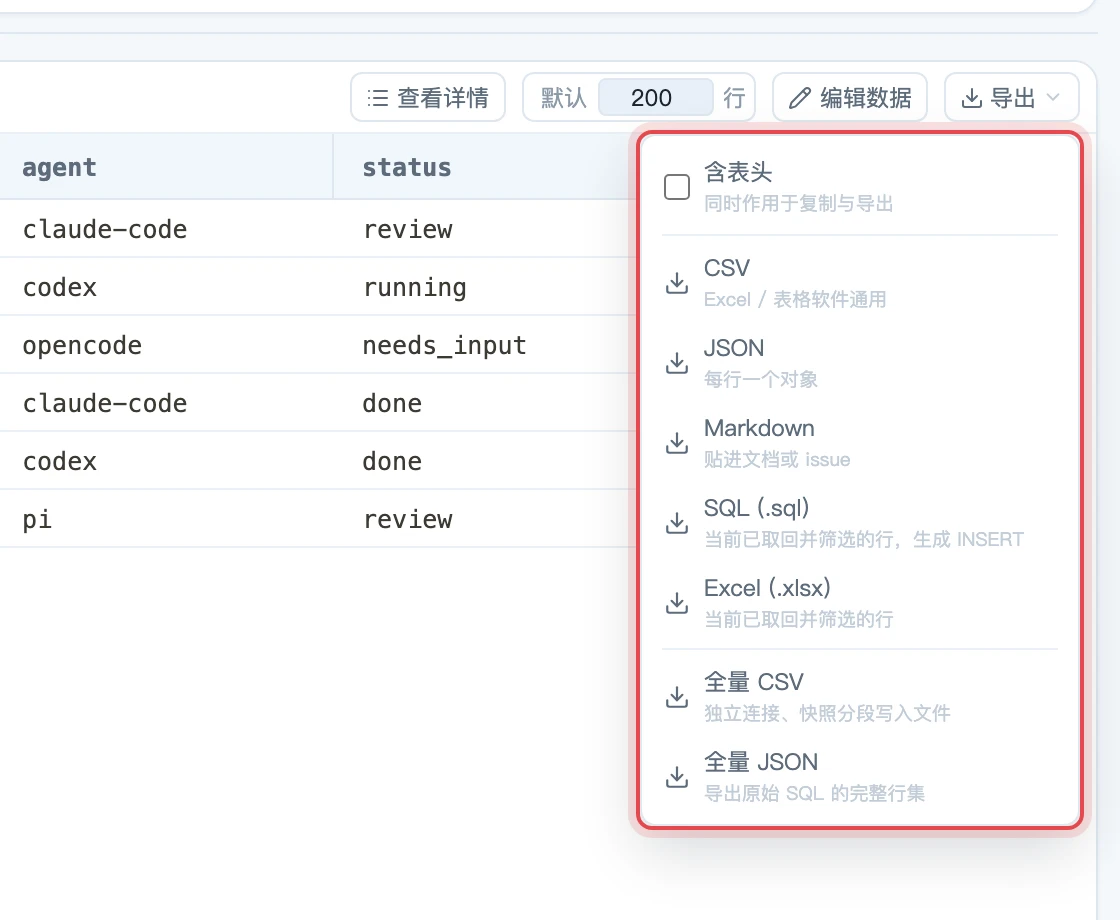Click the 编辑数据 button
Screen dimensions: 1120x920
[850, 97]
